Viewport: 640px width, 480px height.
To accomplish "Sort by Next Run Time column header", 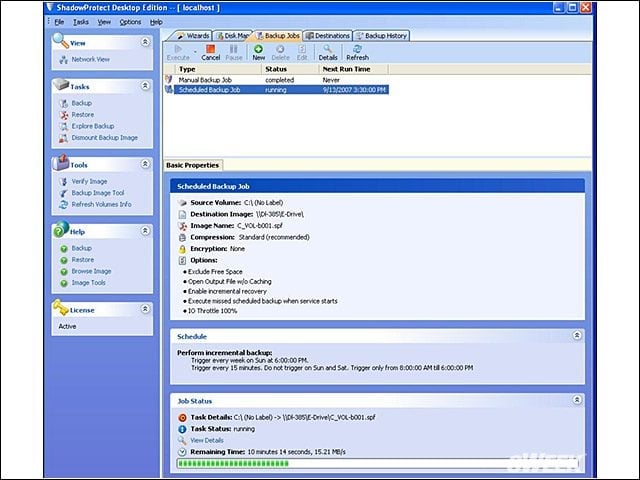I will pos(353,69).
